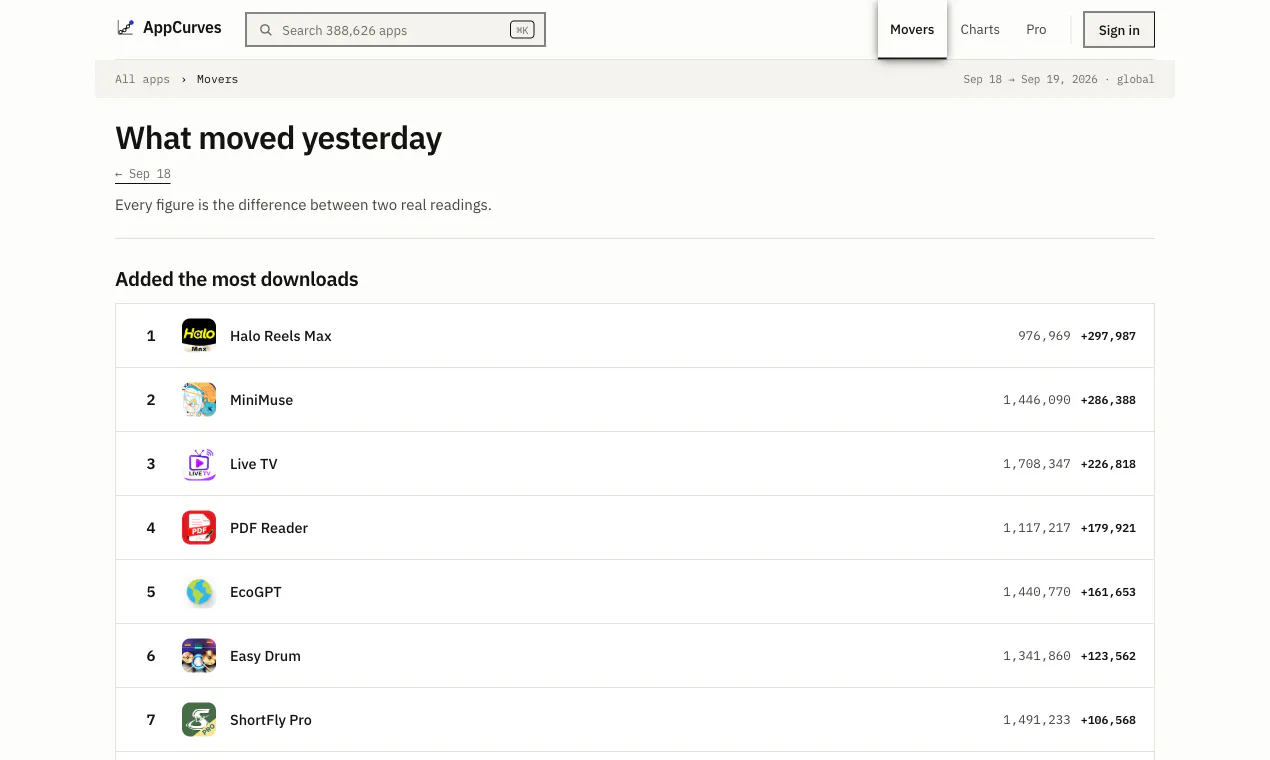
Task: Open the Easy Drum app icon
Action: coord(199,656)
